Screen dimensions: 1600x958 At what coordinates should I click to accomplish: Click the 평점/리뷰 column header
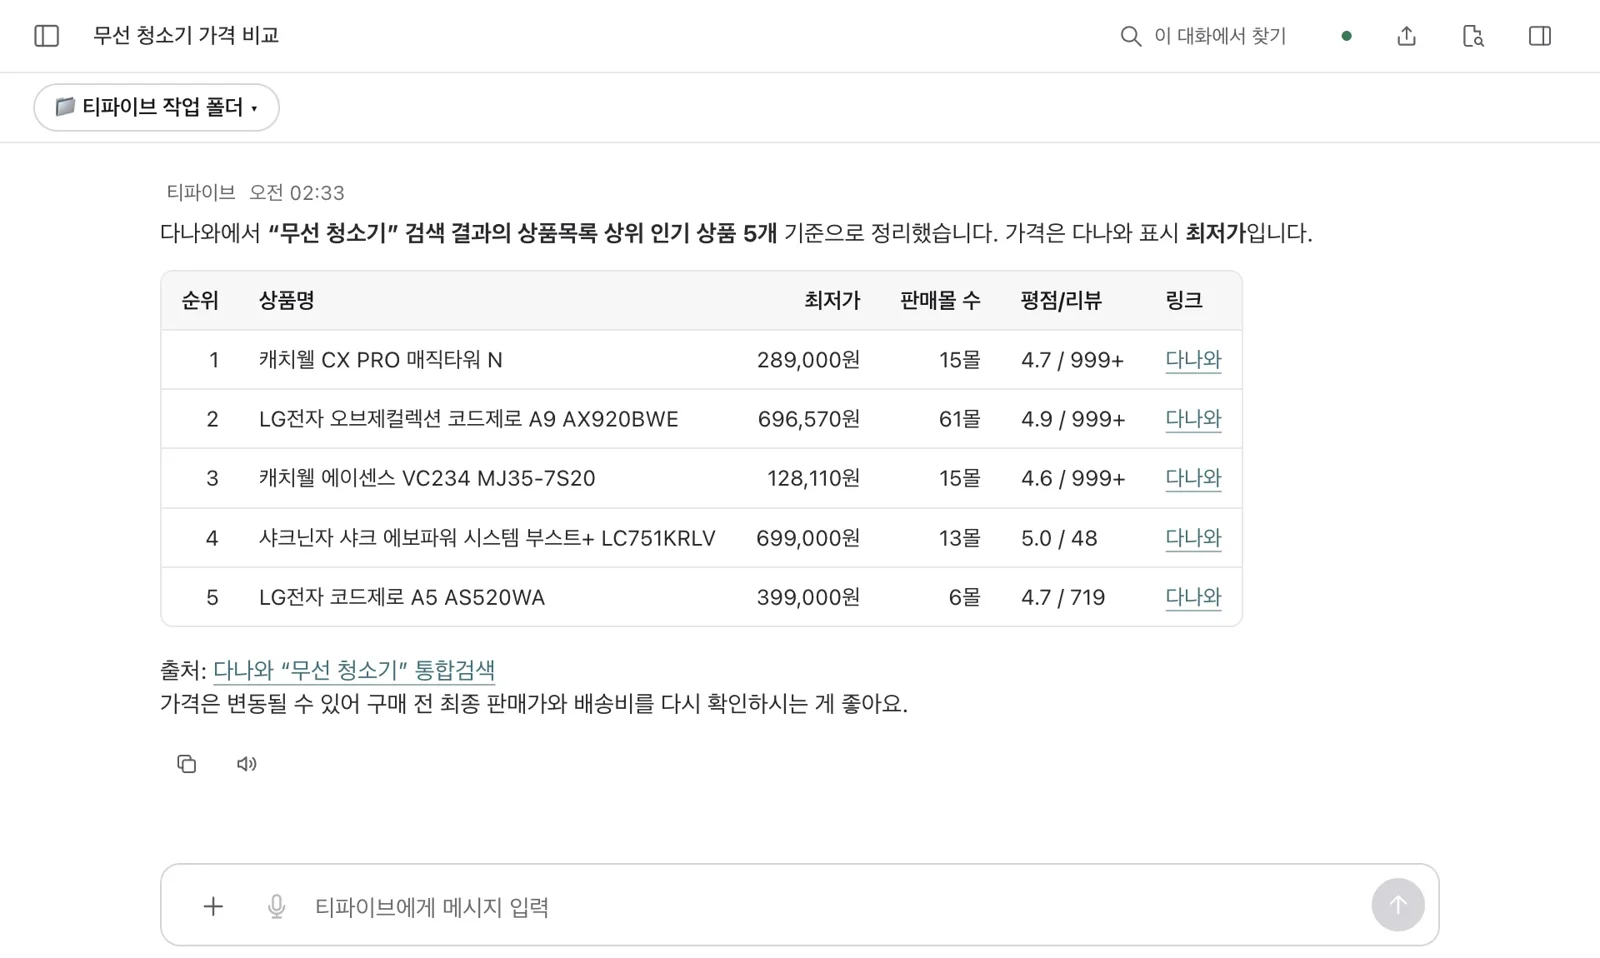[x=1061, y=301]
